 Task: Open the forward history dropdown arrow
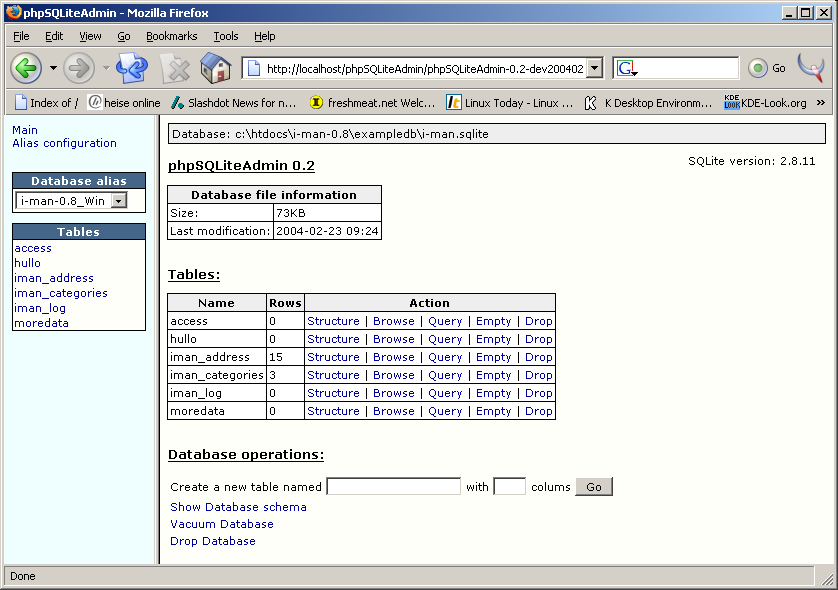click(x=106, y=68)
